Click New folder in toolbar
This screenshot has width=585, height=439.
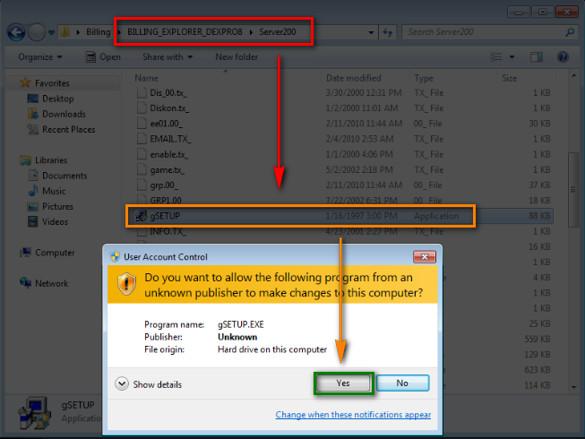(237, 57)
